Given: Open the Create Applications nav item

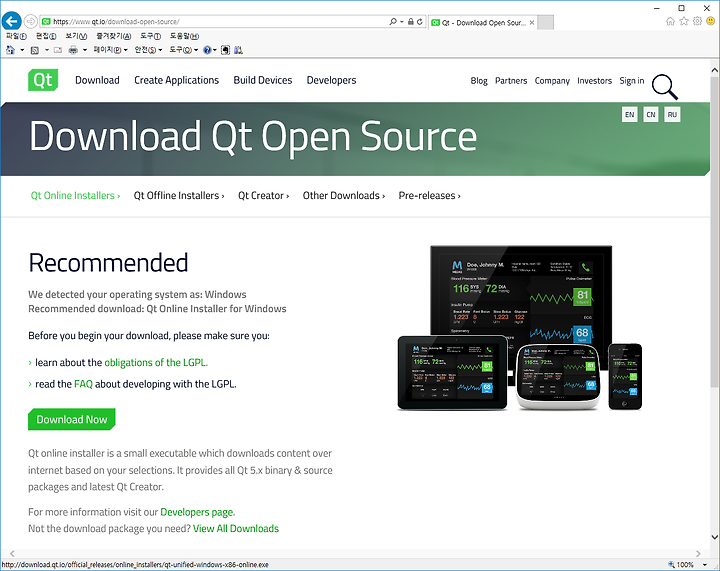Looking at the screenshot, I should click(x=176, y=80).
